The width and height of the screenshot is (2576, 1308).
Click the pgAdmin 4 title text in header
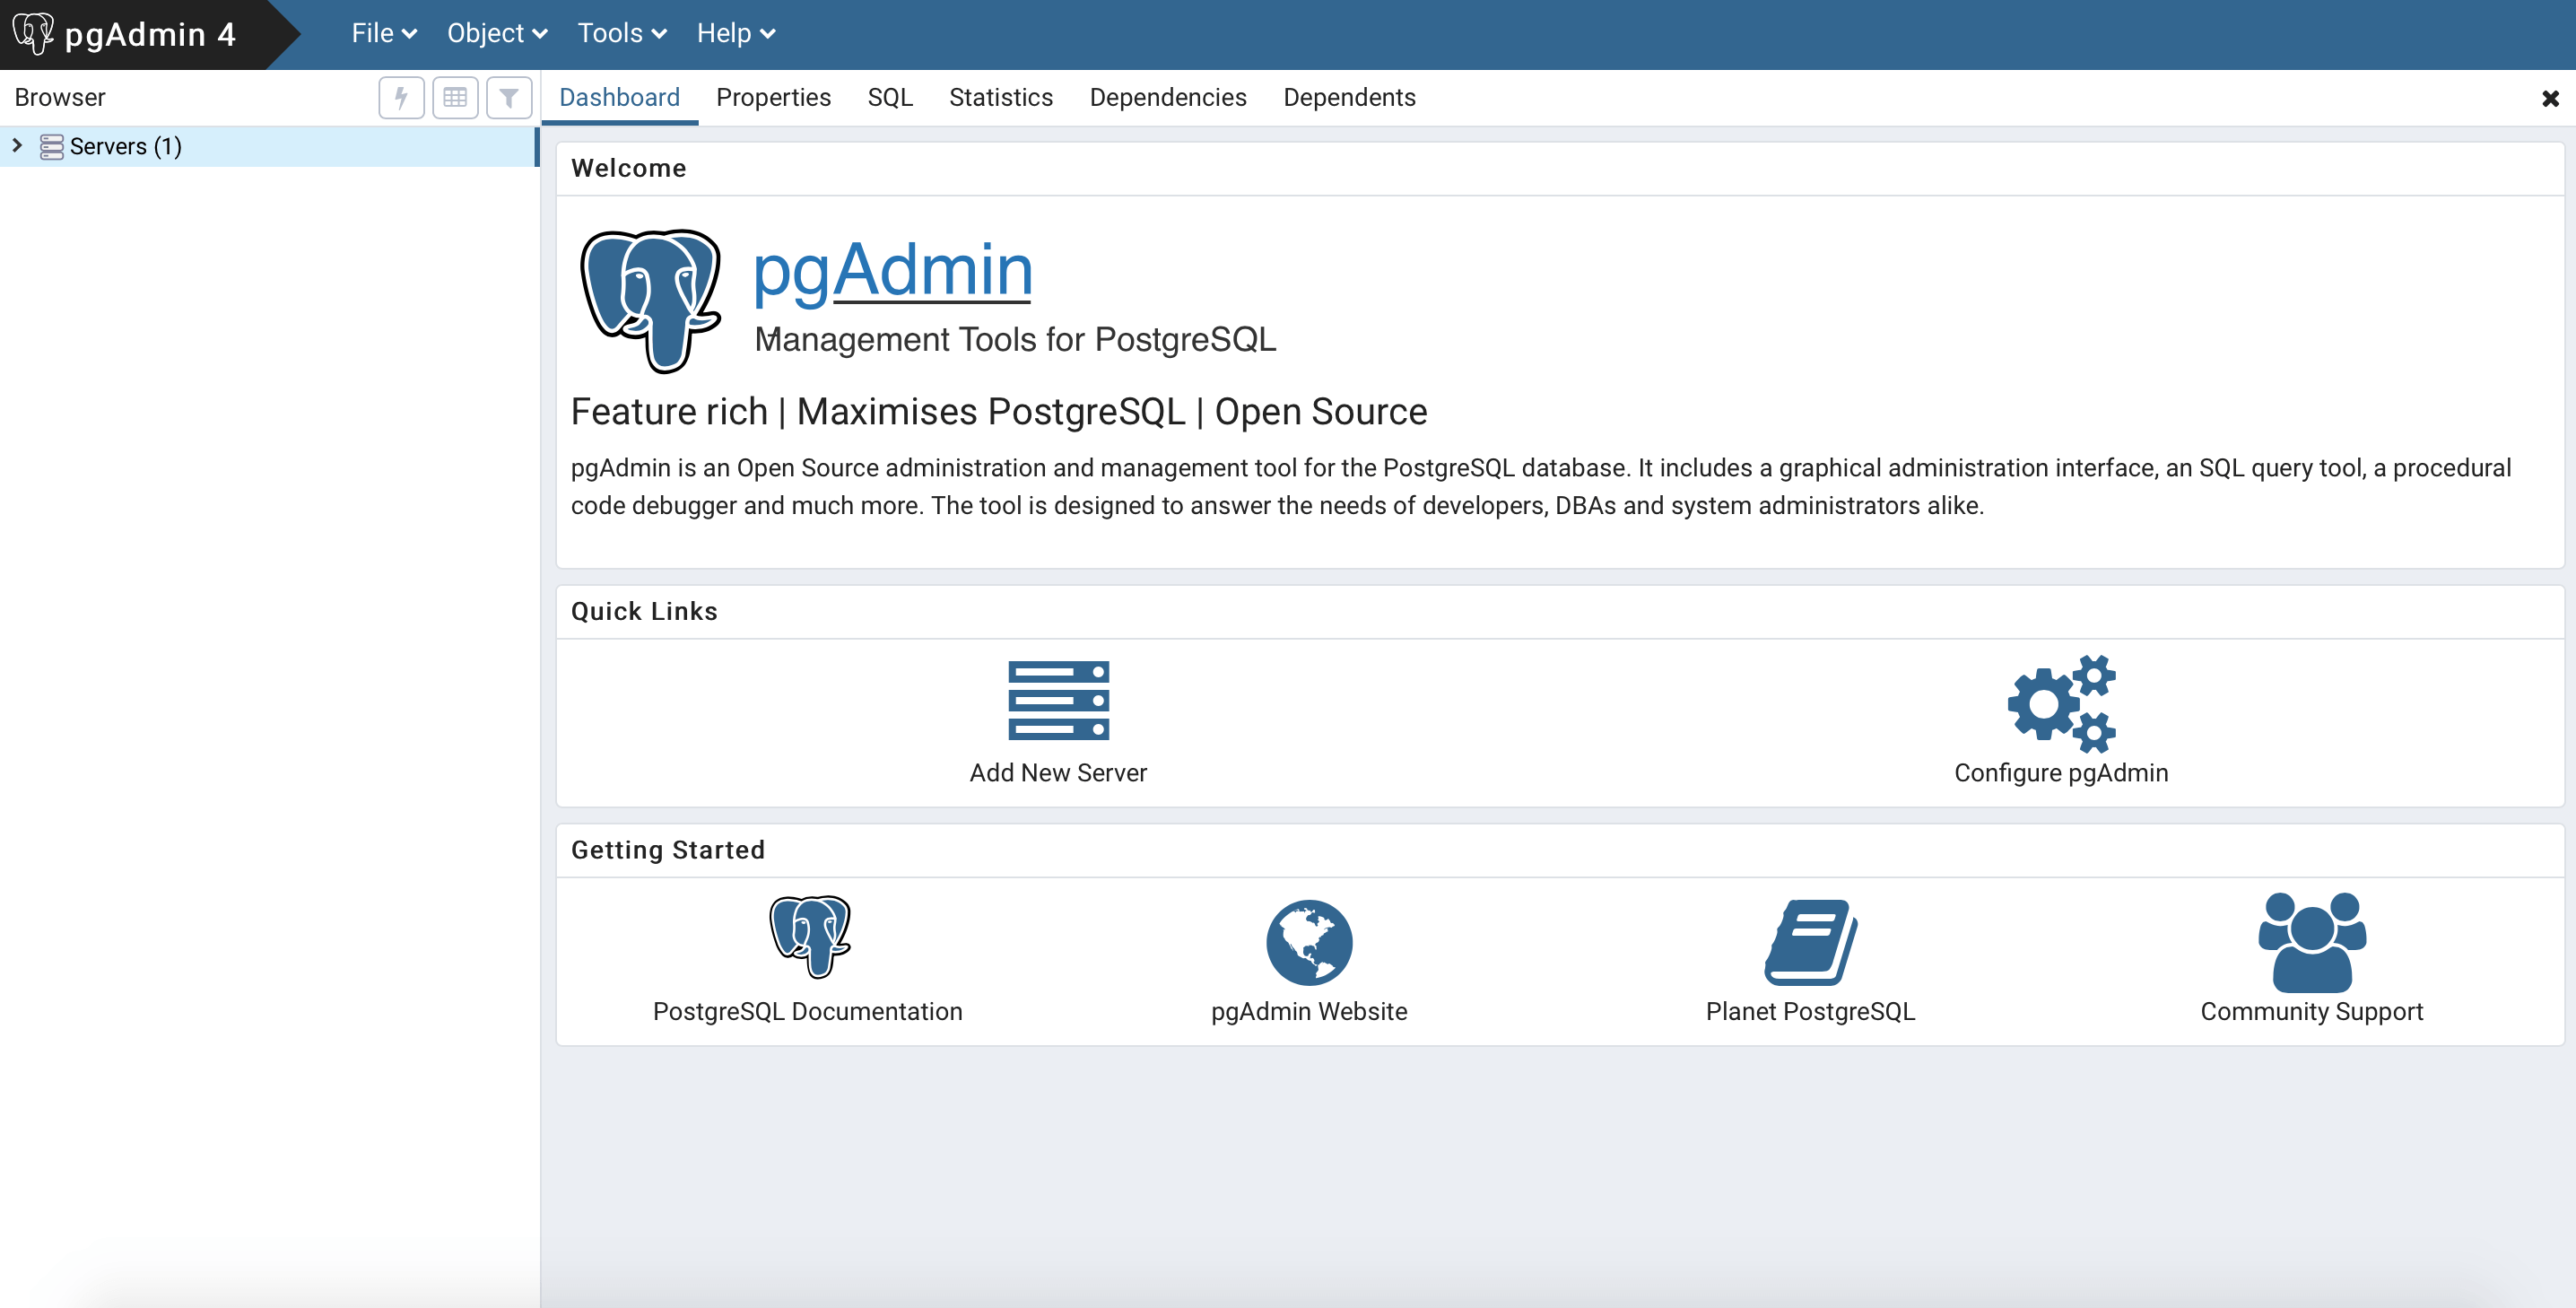tap(150, 35)
